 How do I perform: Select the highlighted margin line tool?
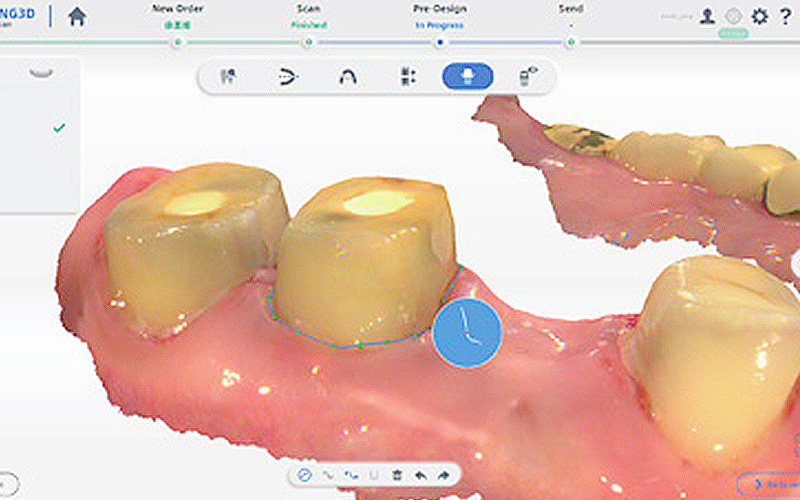click(467, 76)
